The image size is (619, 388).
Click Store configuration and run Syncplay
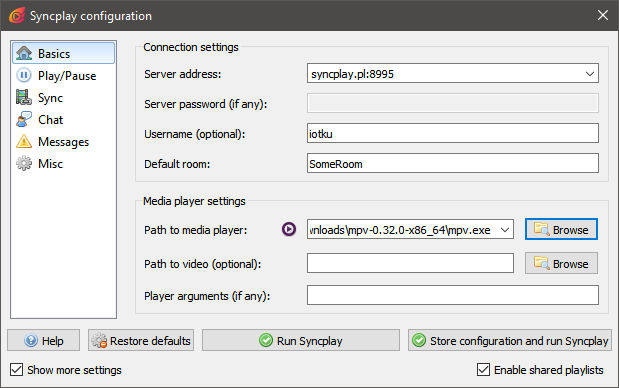(510, 340)
